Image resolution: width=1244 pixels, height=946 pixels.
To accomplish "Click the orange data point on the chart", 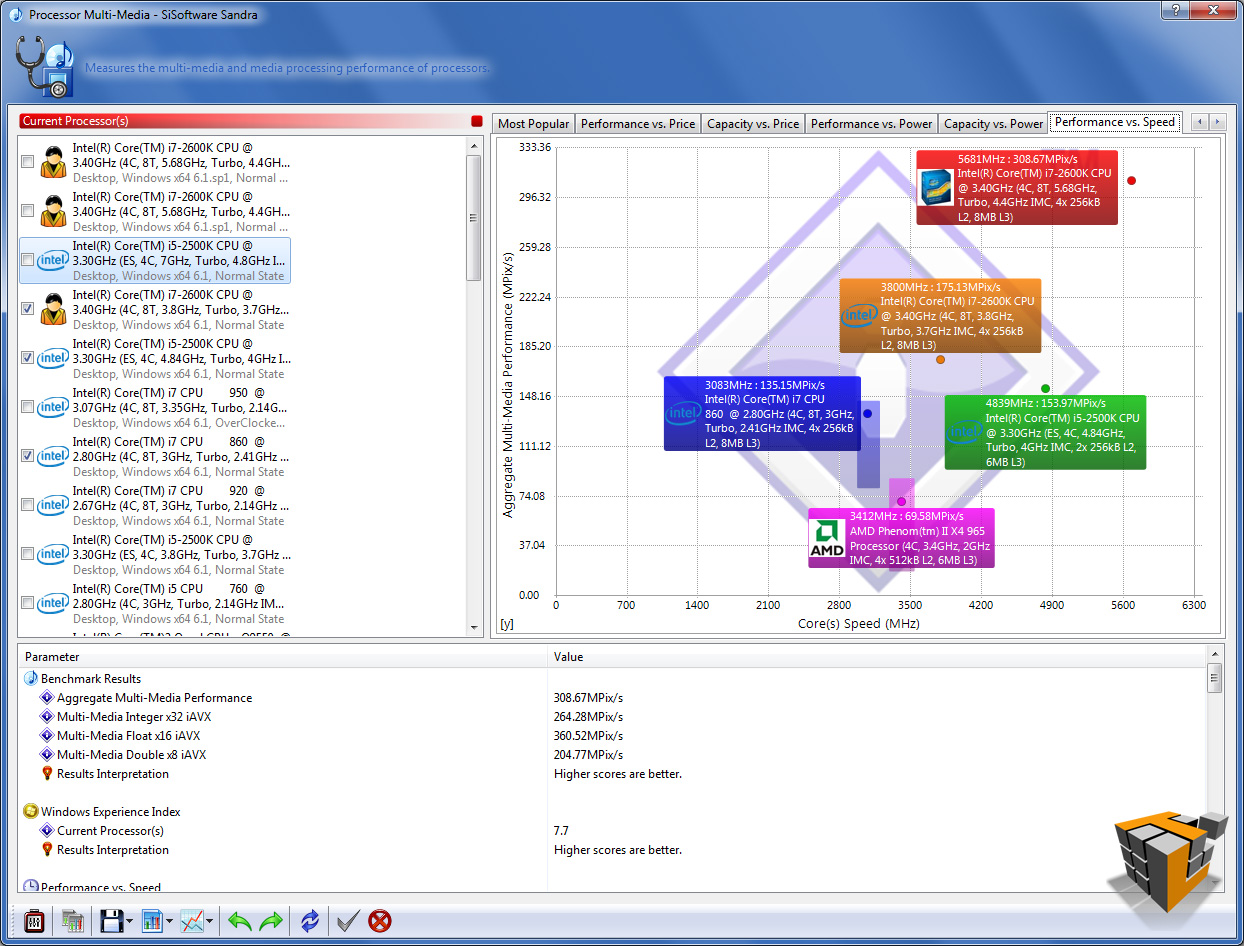I will pyautogui.click(x=940, y=360).
